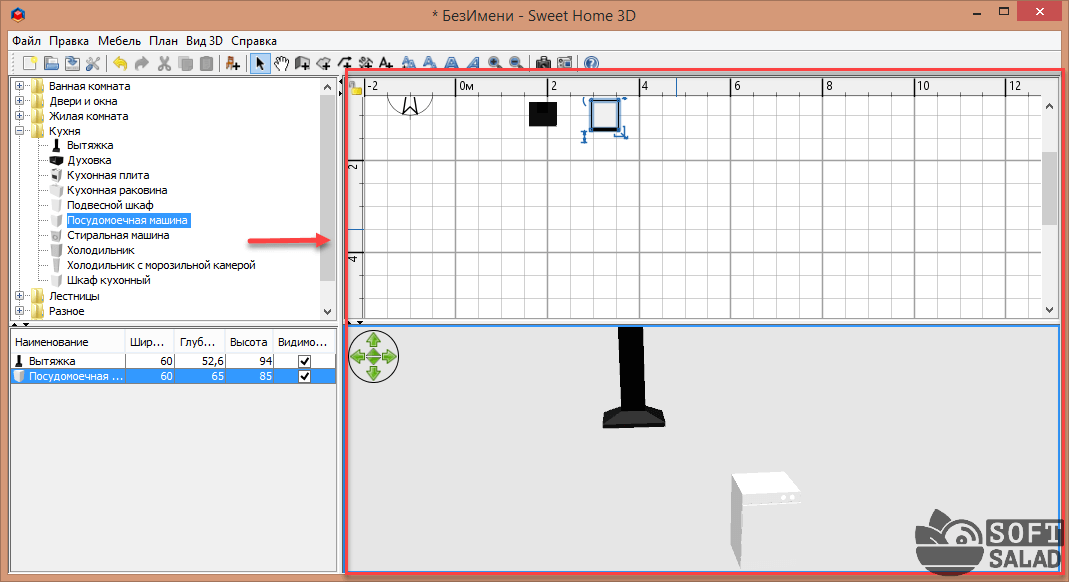Click the New home toolbar icon
This screenshot has width=1069, height=582.
pos(30,63)
